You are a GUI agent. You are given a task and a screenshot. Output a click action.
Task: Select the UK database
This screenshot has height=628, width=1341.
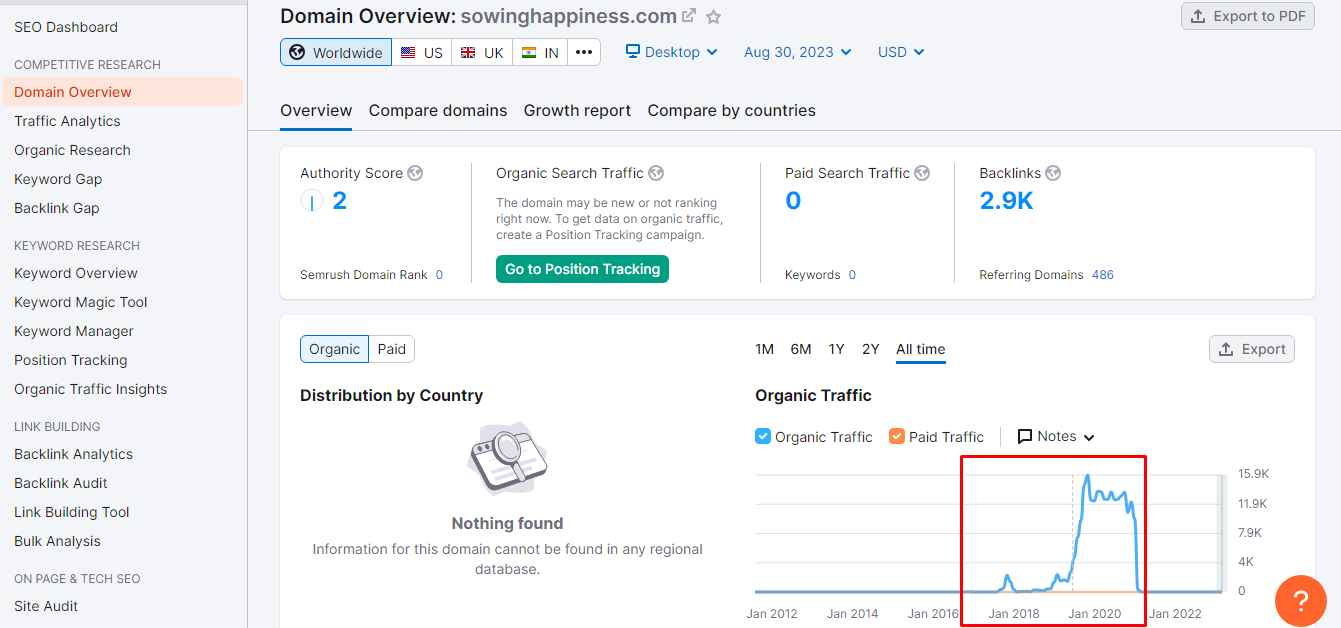[x=482, y=52]
